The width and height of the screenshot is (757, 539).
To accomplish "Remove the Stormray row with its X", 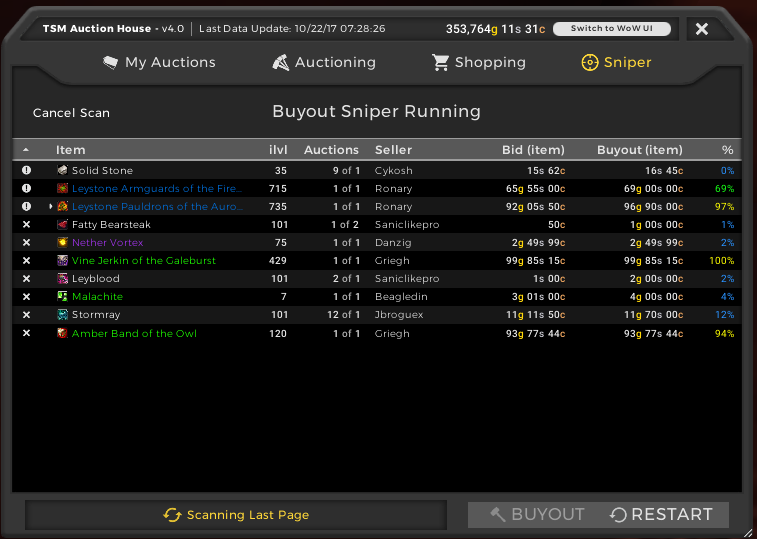I will pyautogui.click(x=26, y=314).
